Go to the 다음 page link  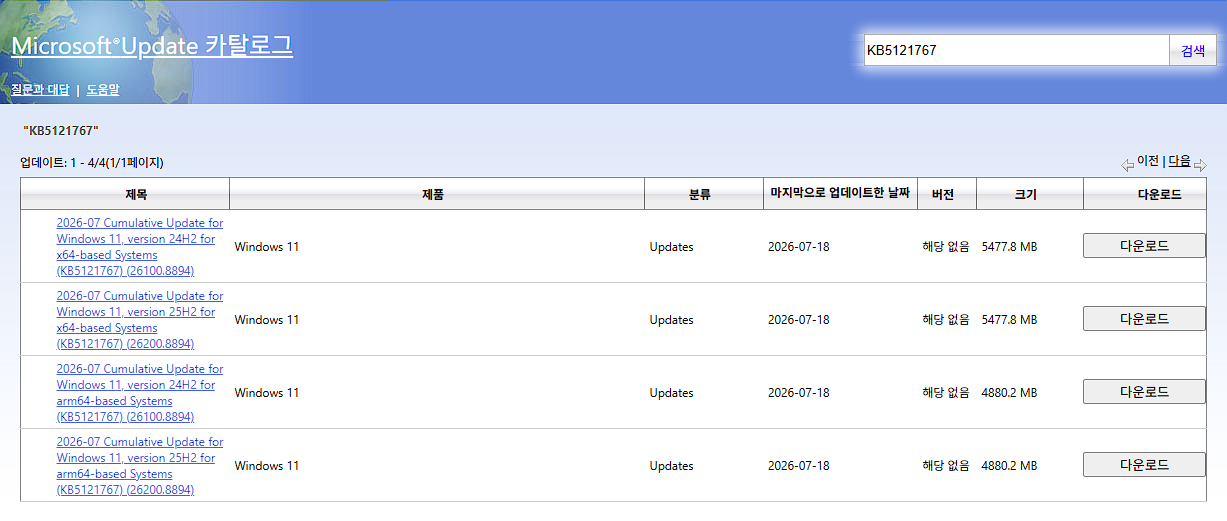click(x=1180, y=161)
